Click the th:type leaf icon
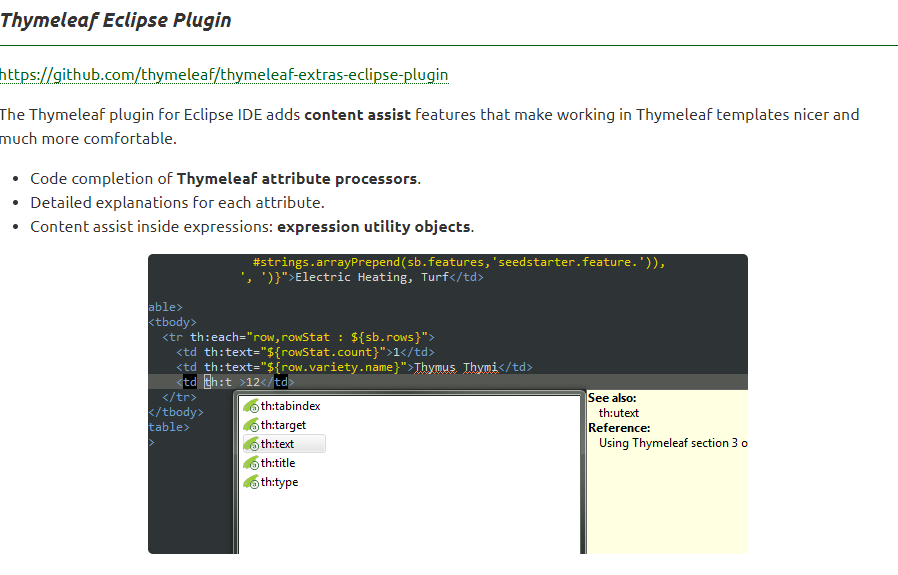Image resolution: width=898 pixels, height=575 pixels. (251, 482)
